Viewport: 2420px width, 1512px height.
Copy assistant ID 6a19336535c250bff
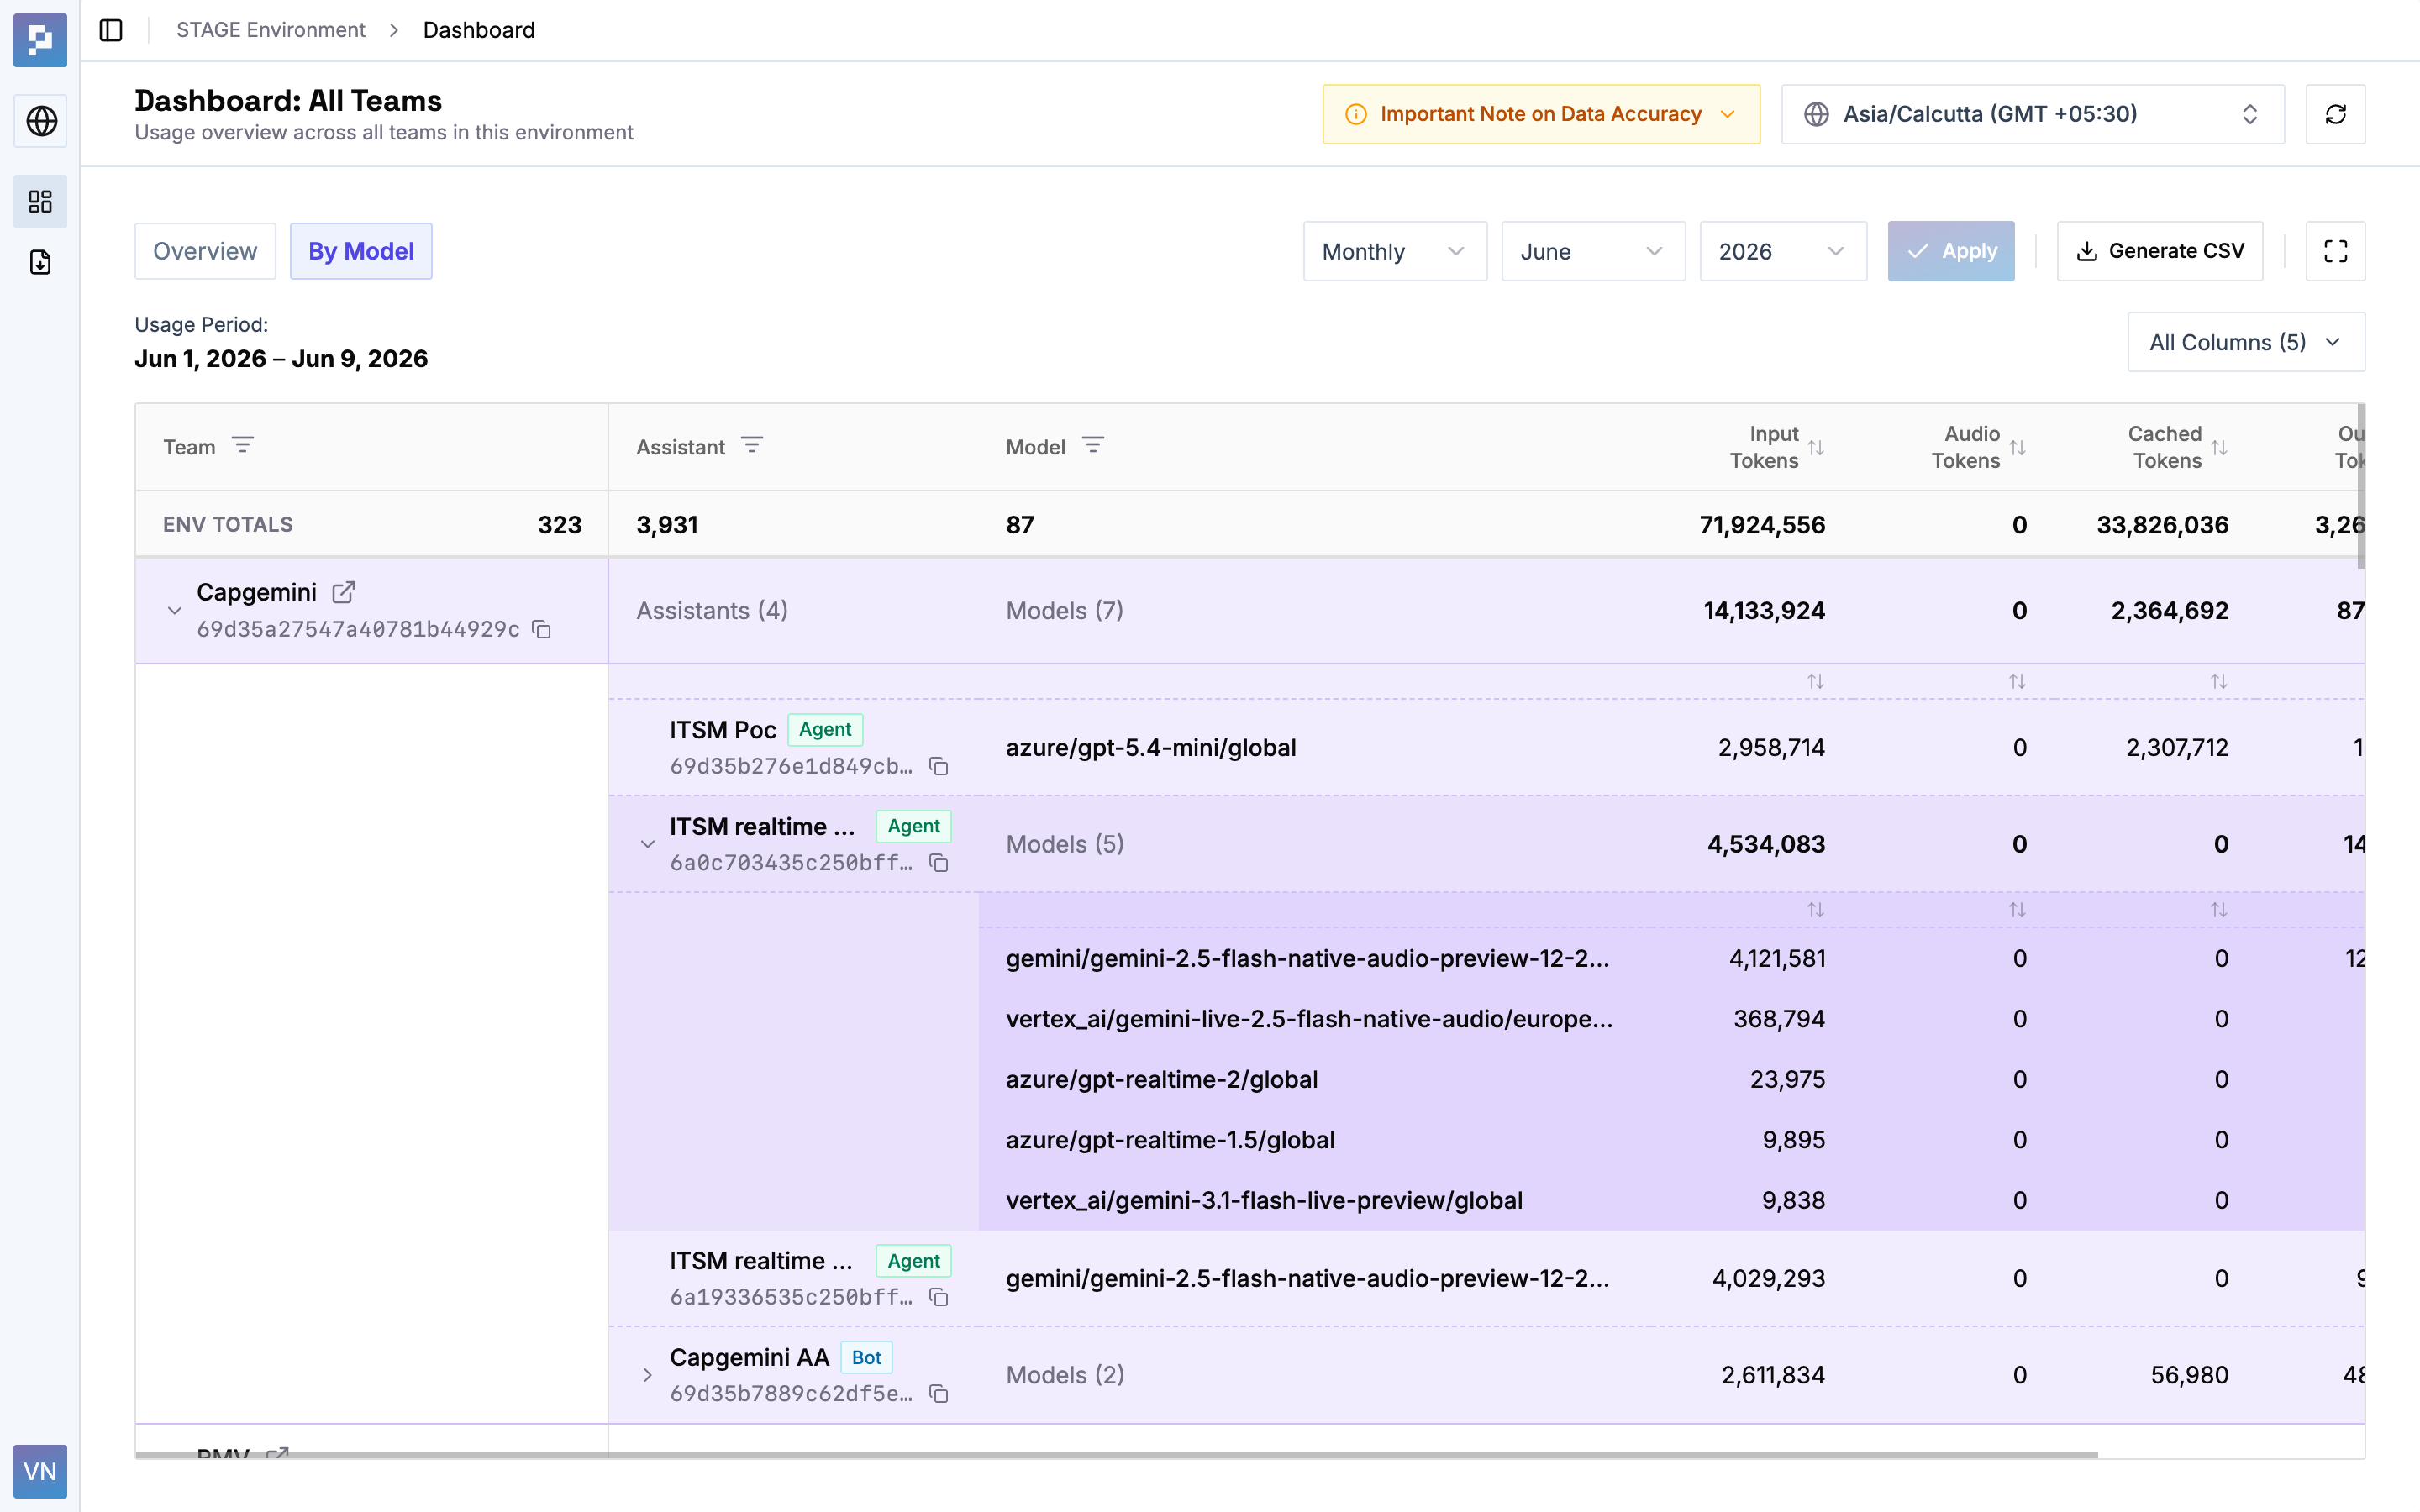coord(939,1297)
